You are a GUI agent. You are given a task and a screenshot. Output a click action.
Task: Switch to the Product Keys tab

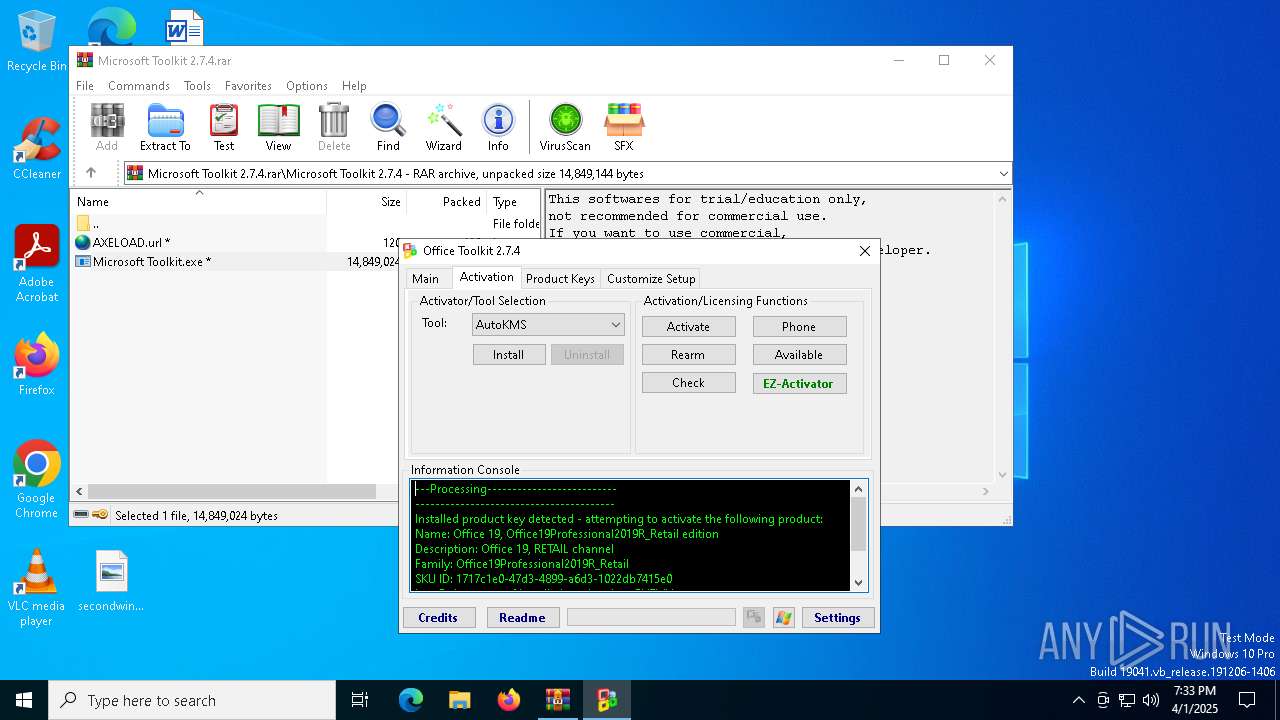pyautogui.click(x=560, y=279)
